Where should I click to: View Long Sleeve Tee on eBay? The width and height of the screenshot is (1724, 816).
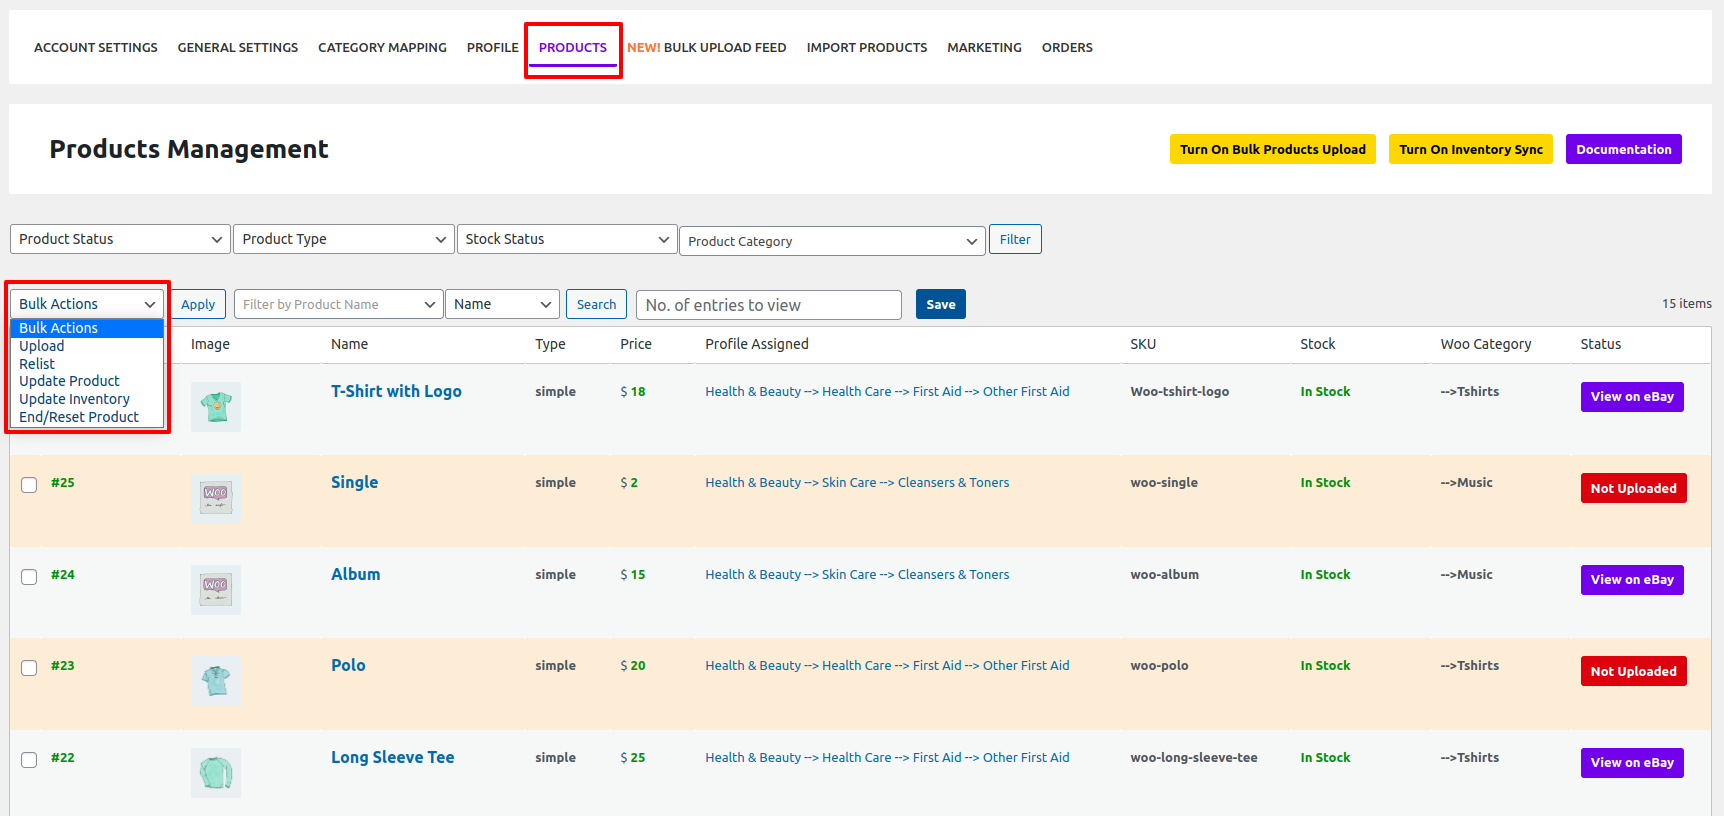1632,763
